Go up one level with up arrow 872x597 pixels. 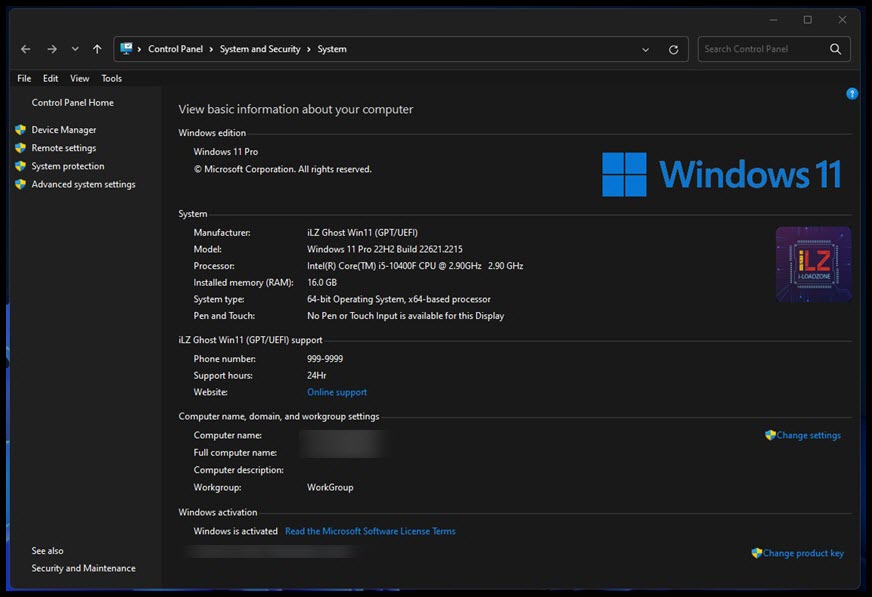(x=97, y=49)
